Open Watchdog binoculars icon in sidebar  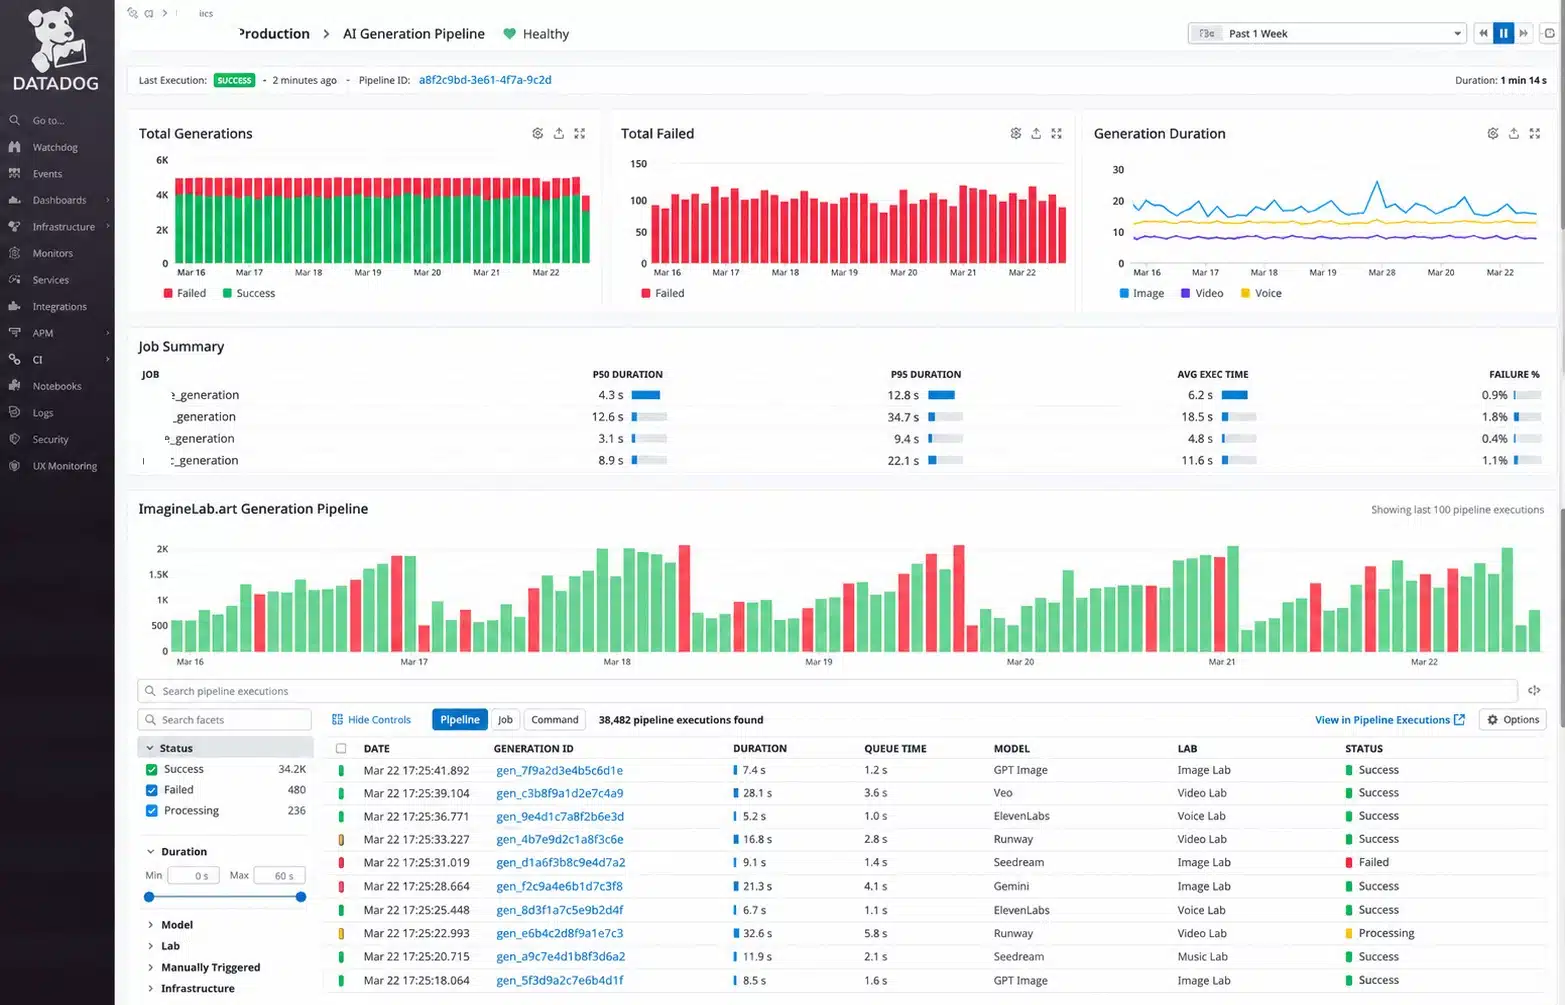point(14,147)
